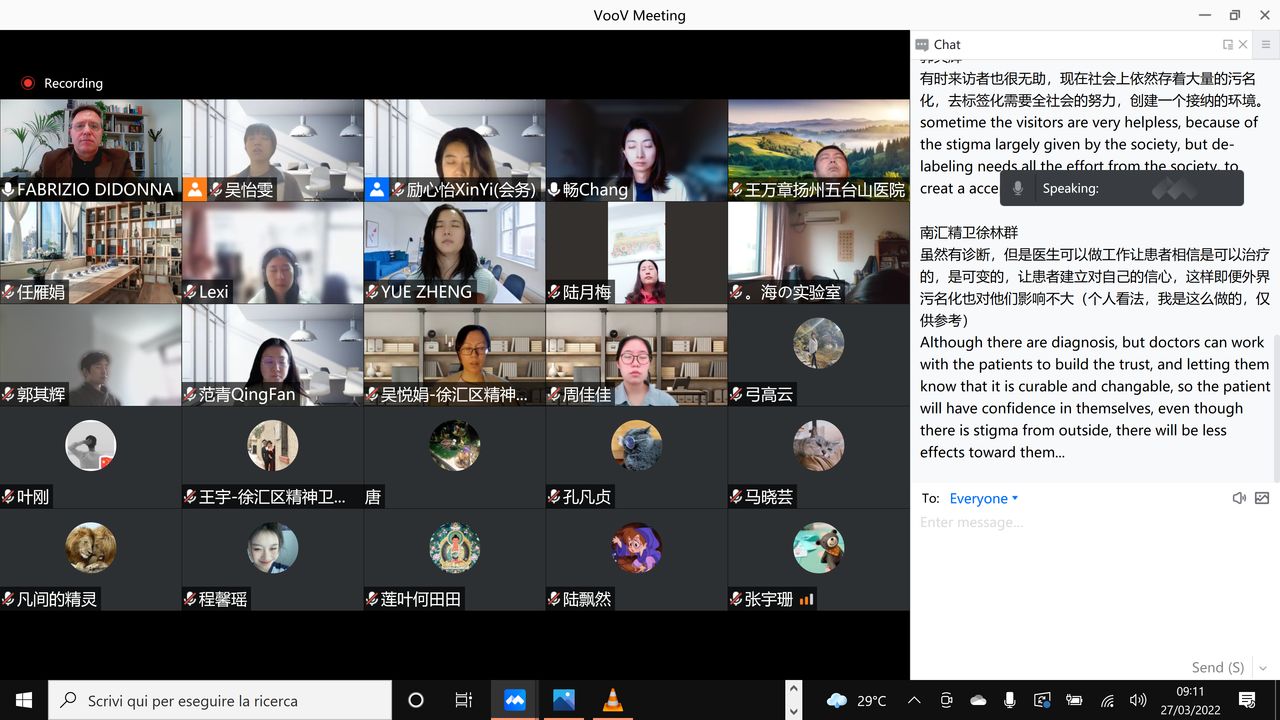Click the orange host icon on 吴怡雯's tile
The width and height of the screenshot is (1280, 720).
(x=194, y=189)
